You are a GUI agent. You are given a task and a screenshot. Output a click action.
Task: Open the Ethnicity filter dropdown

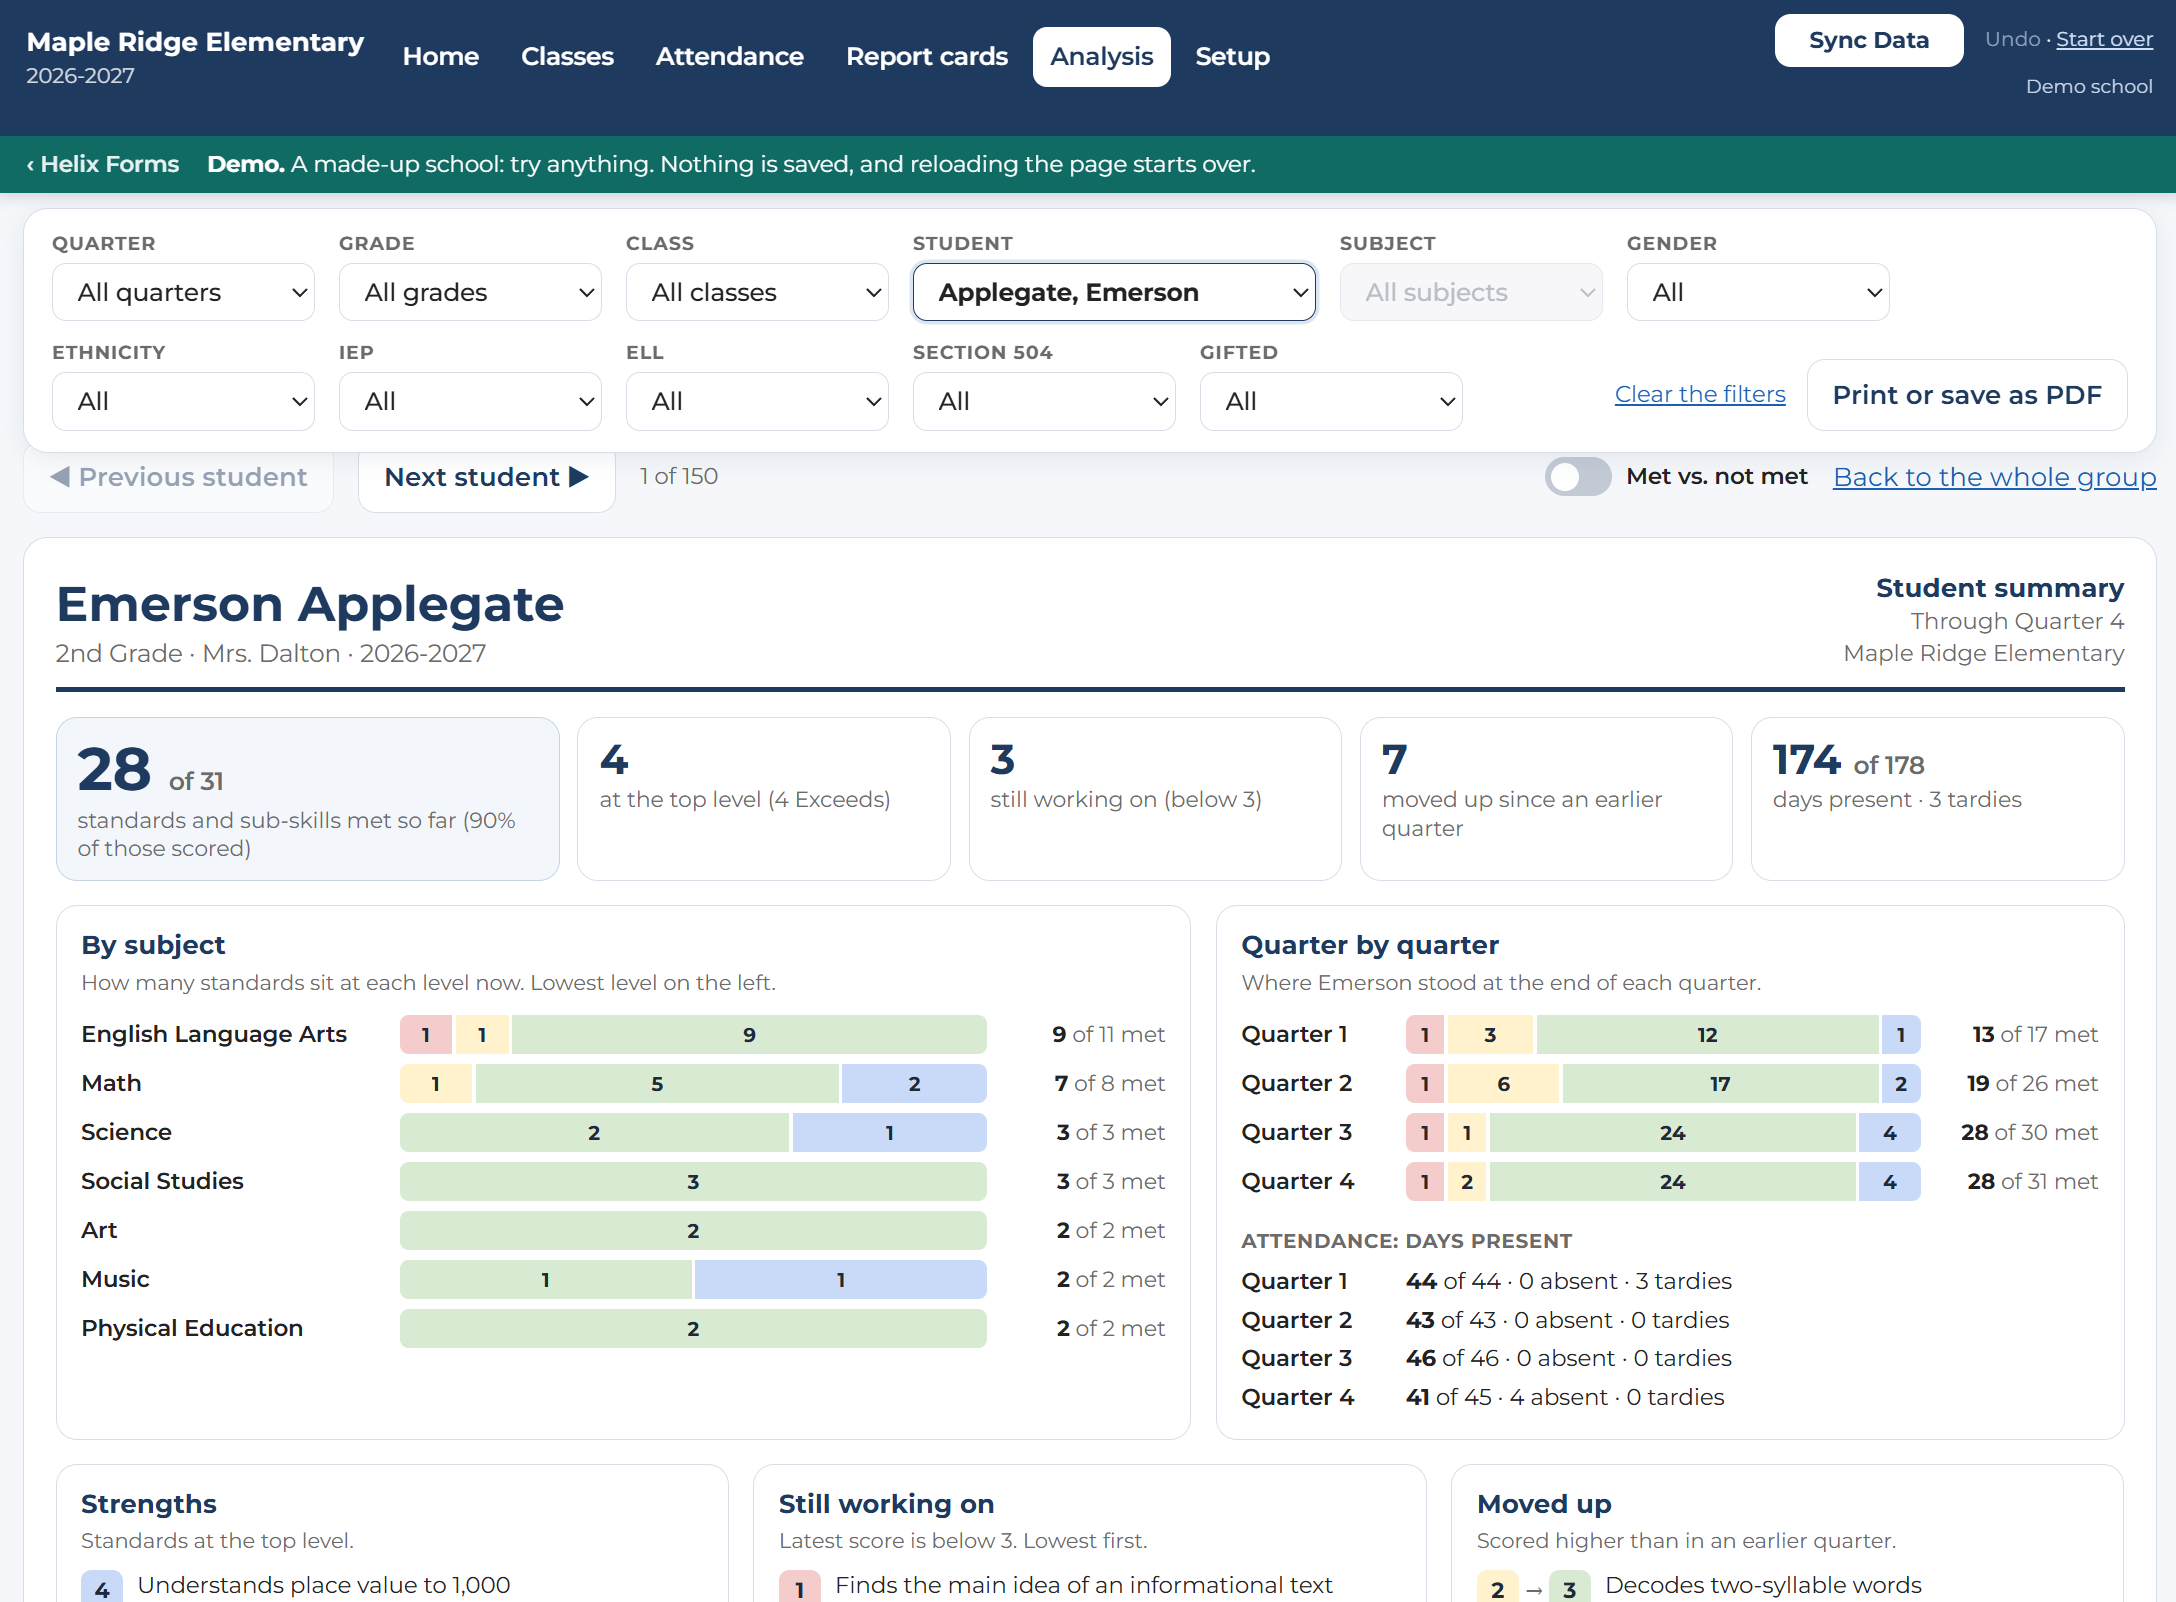click(183, 401)
